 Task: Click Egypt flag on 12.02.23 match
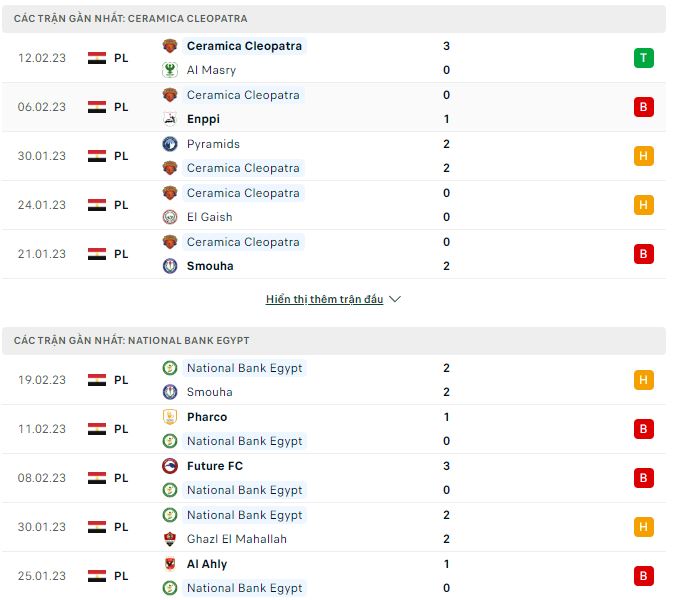tap(97, 58)
